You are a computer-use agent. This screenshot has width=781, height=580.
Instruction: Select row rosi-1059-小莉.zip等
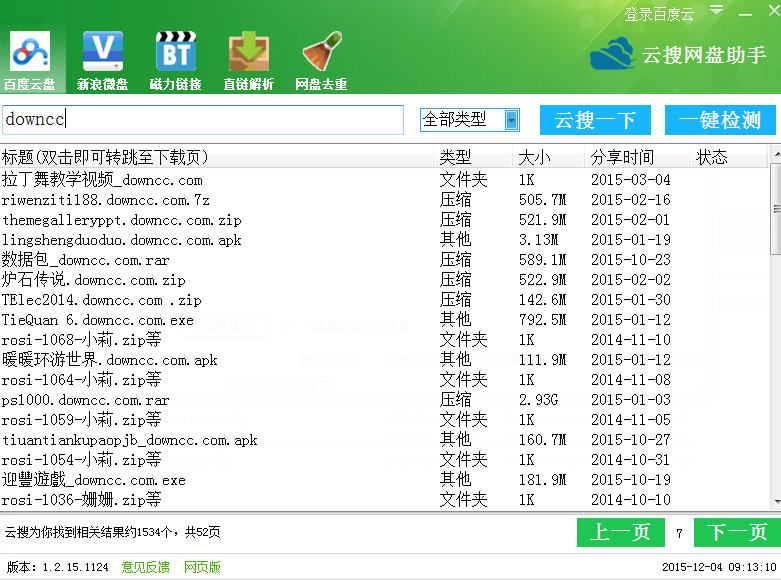click(x=384, y=420)
